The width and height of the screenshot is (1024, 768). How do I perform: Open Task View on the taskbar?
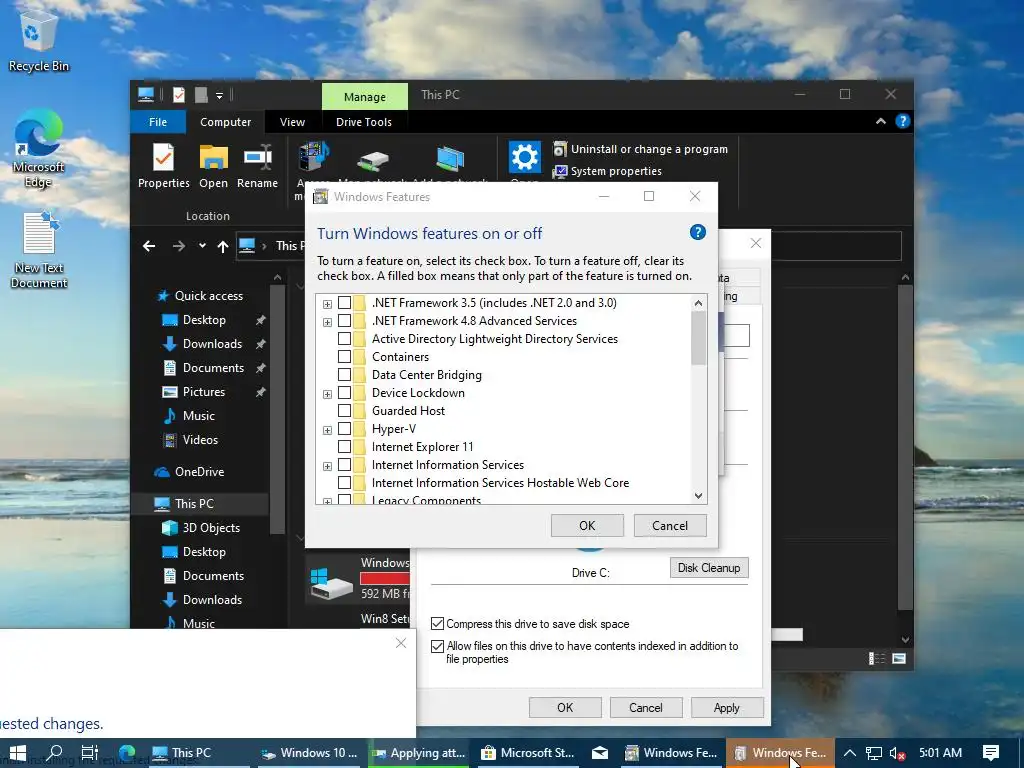pos(89,753)
